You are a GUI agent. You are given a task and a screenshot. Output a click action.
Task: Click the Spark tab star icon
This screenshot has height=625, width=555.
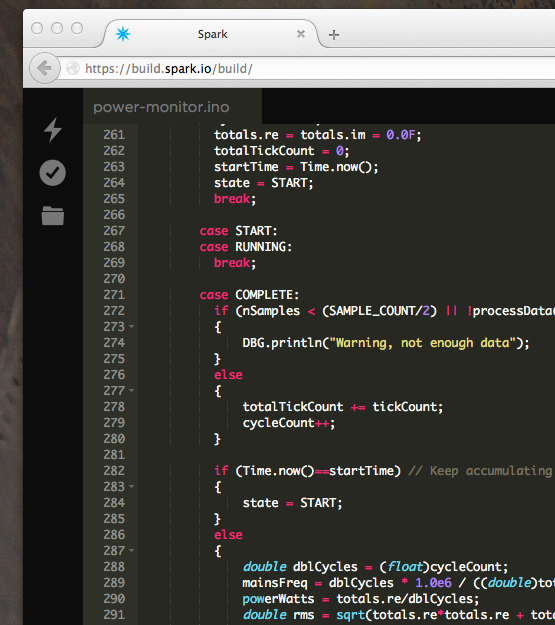(123, 34)
